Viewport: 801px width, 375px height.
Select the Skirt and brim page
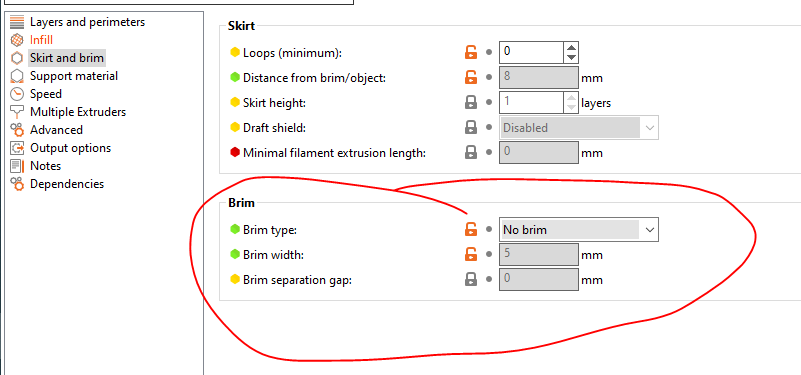[x=67, y=58]
